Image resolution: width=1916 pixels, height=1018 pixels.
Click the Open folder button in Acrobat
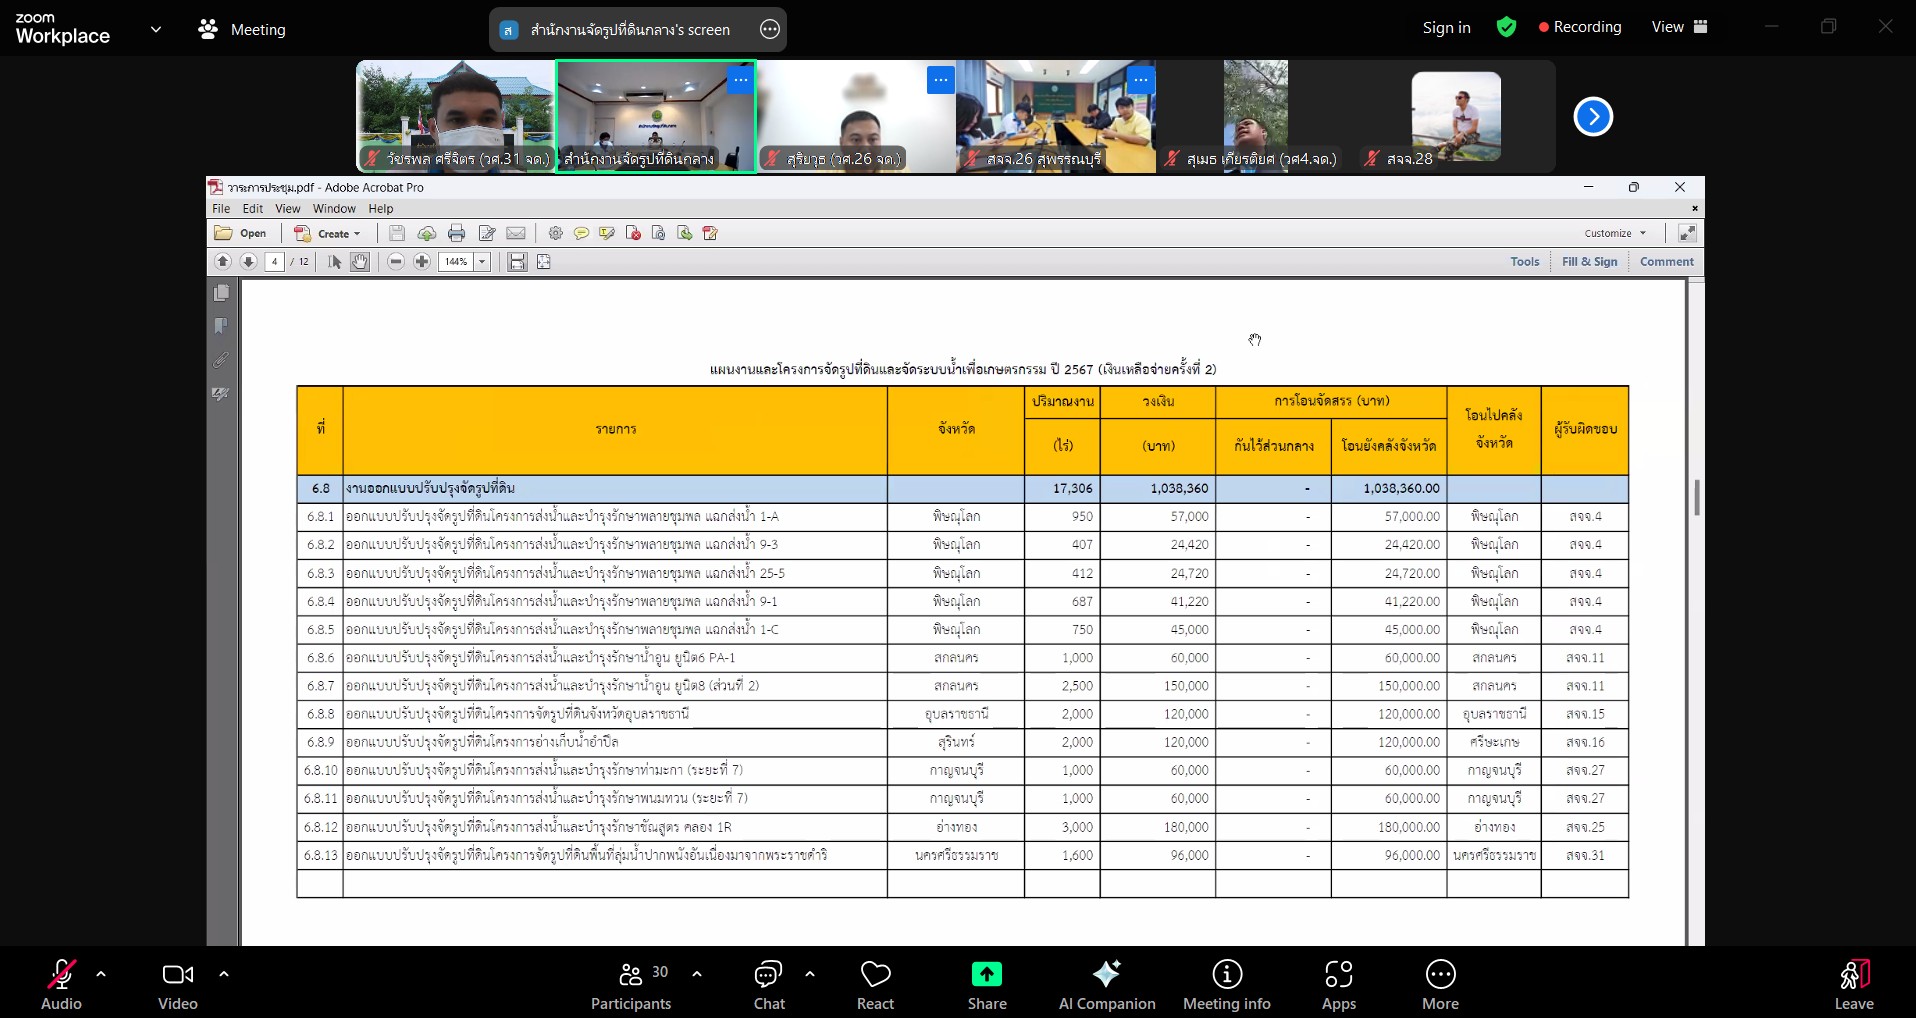tap(240, 233)
